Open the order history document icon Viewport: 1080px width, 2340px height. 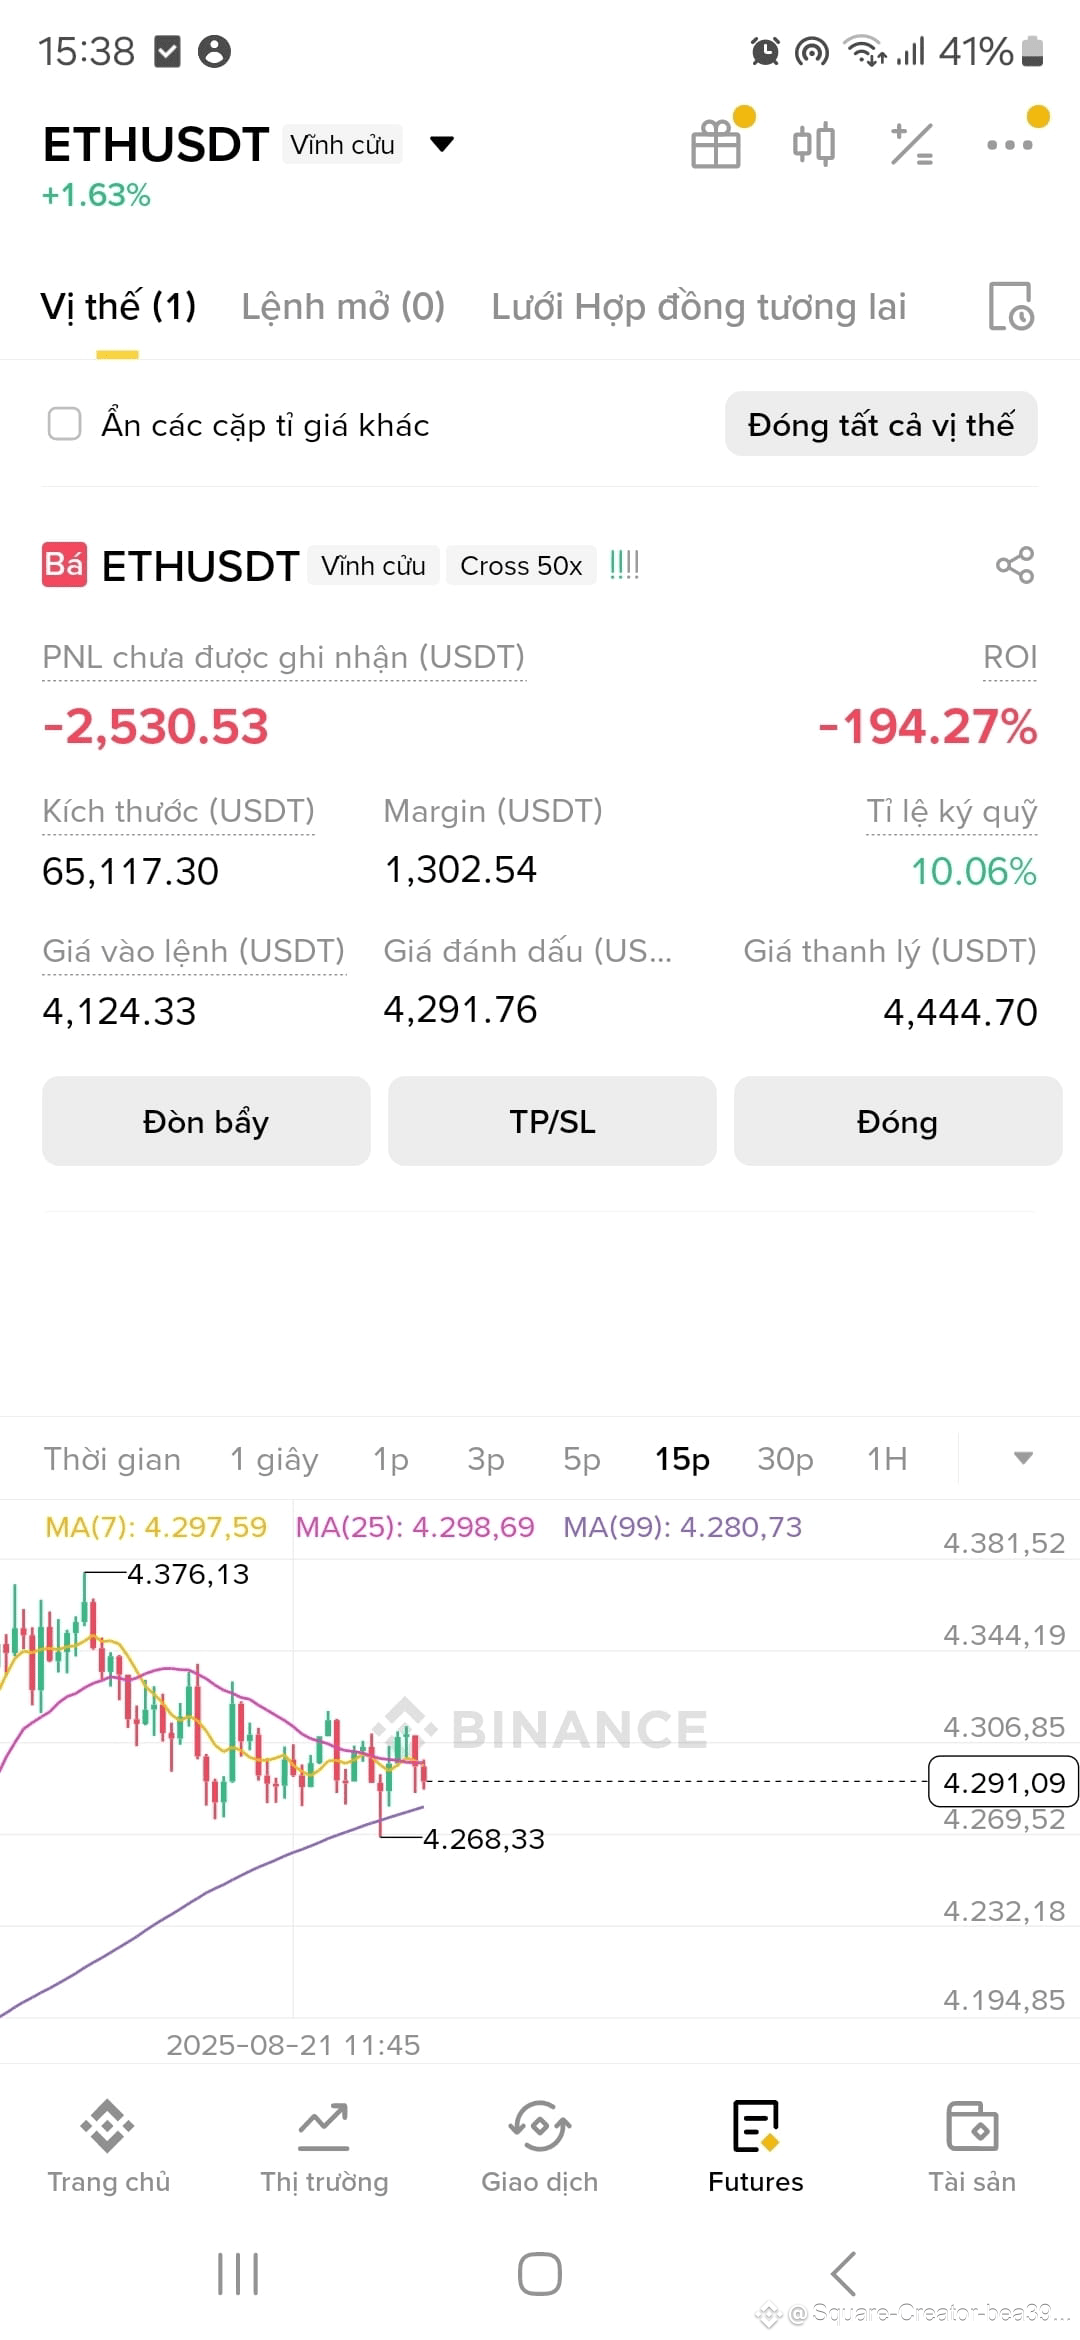click(x=1010, y=306)
